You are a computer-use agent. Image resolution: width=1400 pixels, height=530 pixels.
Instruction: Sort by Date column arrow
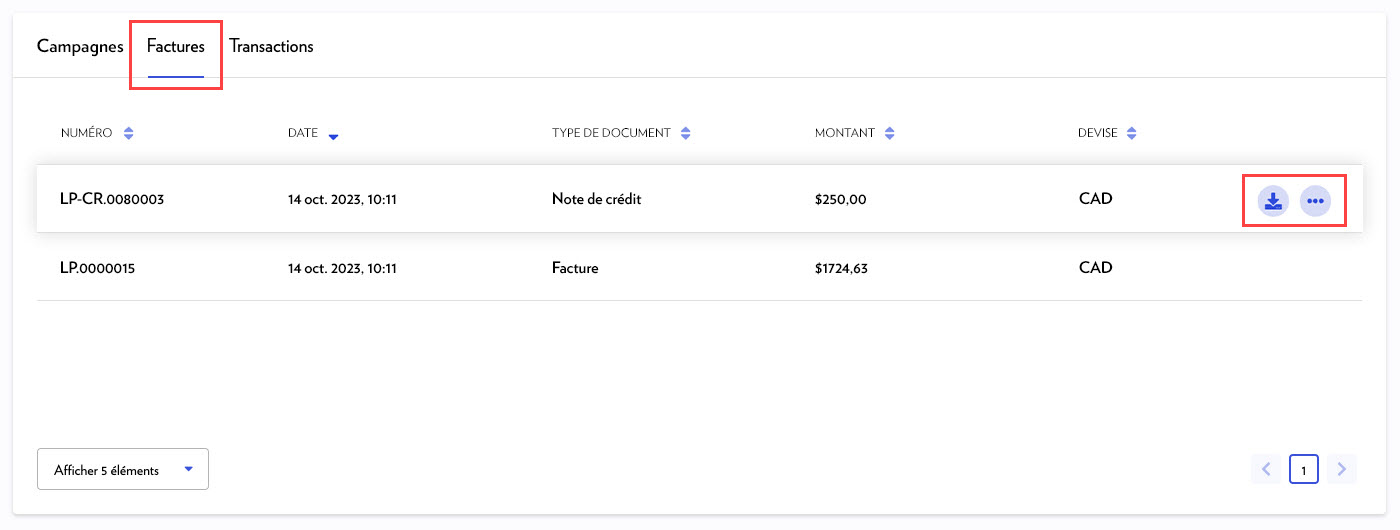click(333, 136)
